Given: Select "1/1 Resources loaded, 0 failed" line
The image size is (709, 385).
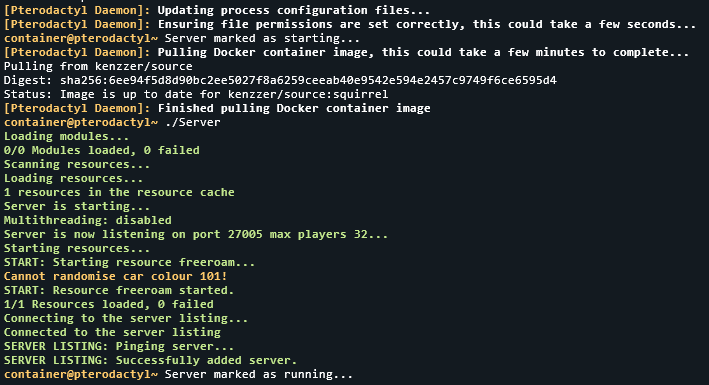Looking at the screenshot, I should tap(109, 304).
